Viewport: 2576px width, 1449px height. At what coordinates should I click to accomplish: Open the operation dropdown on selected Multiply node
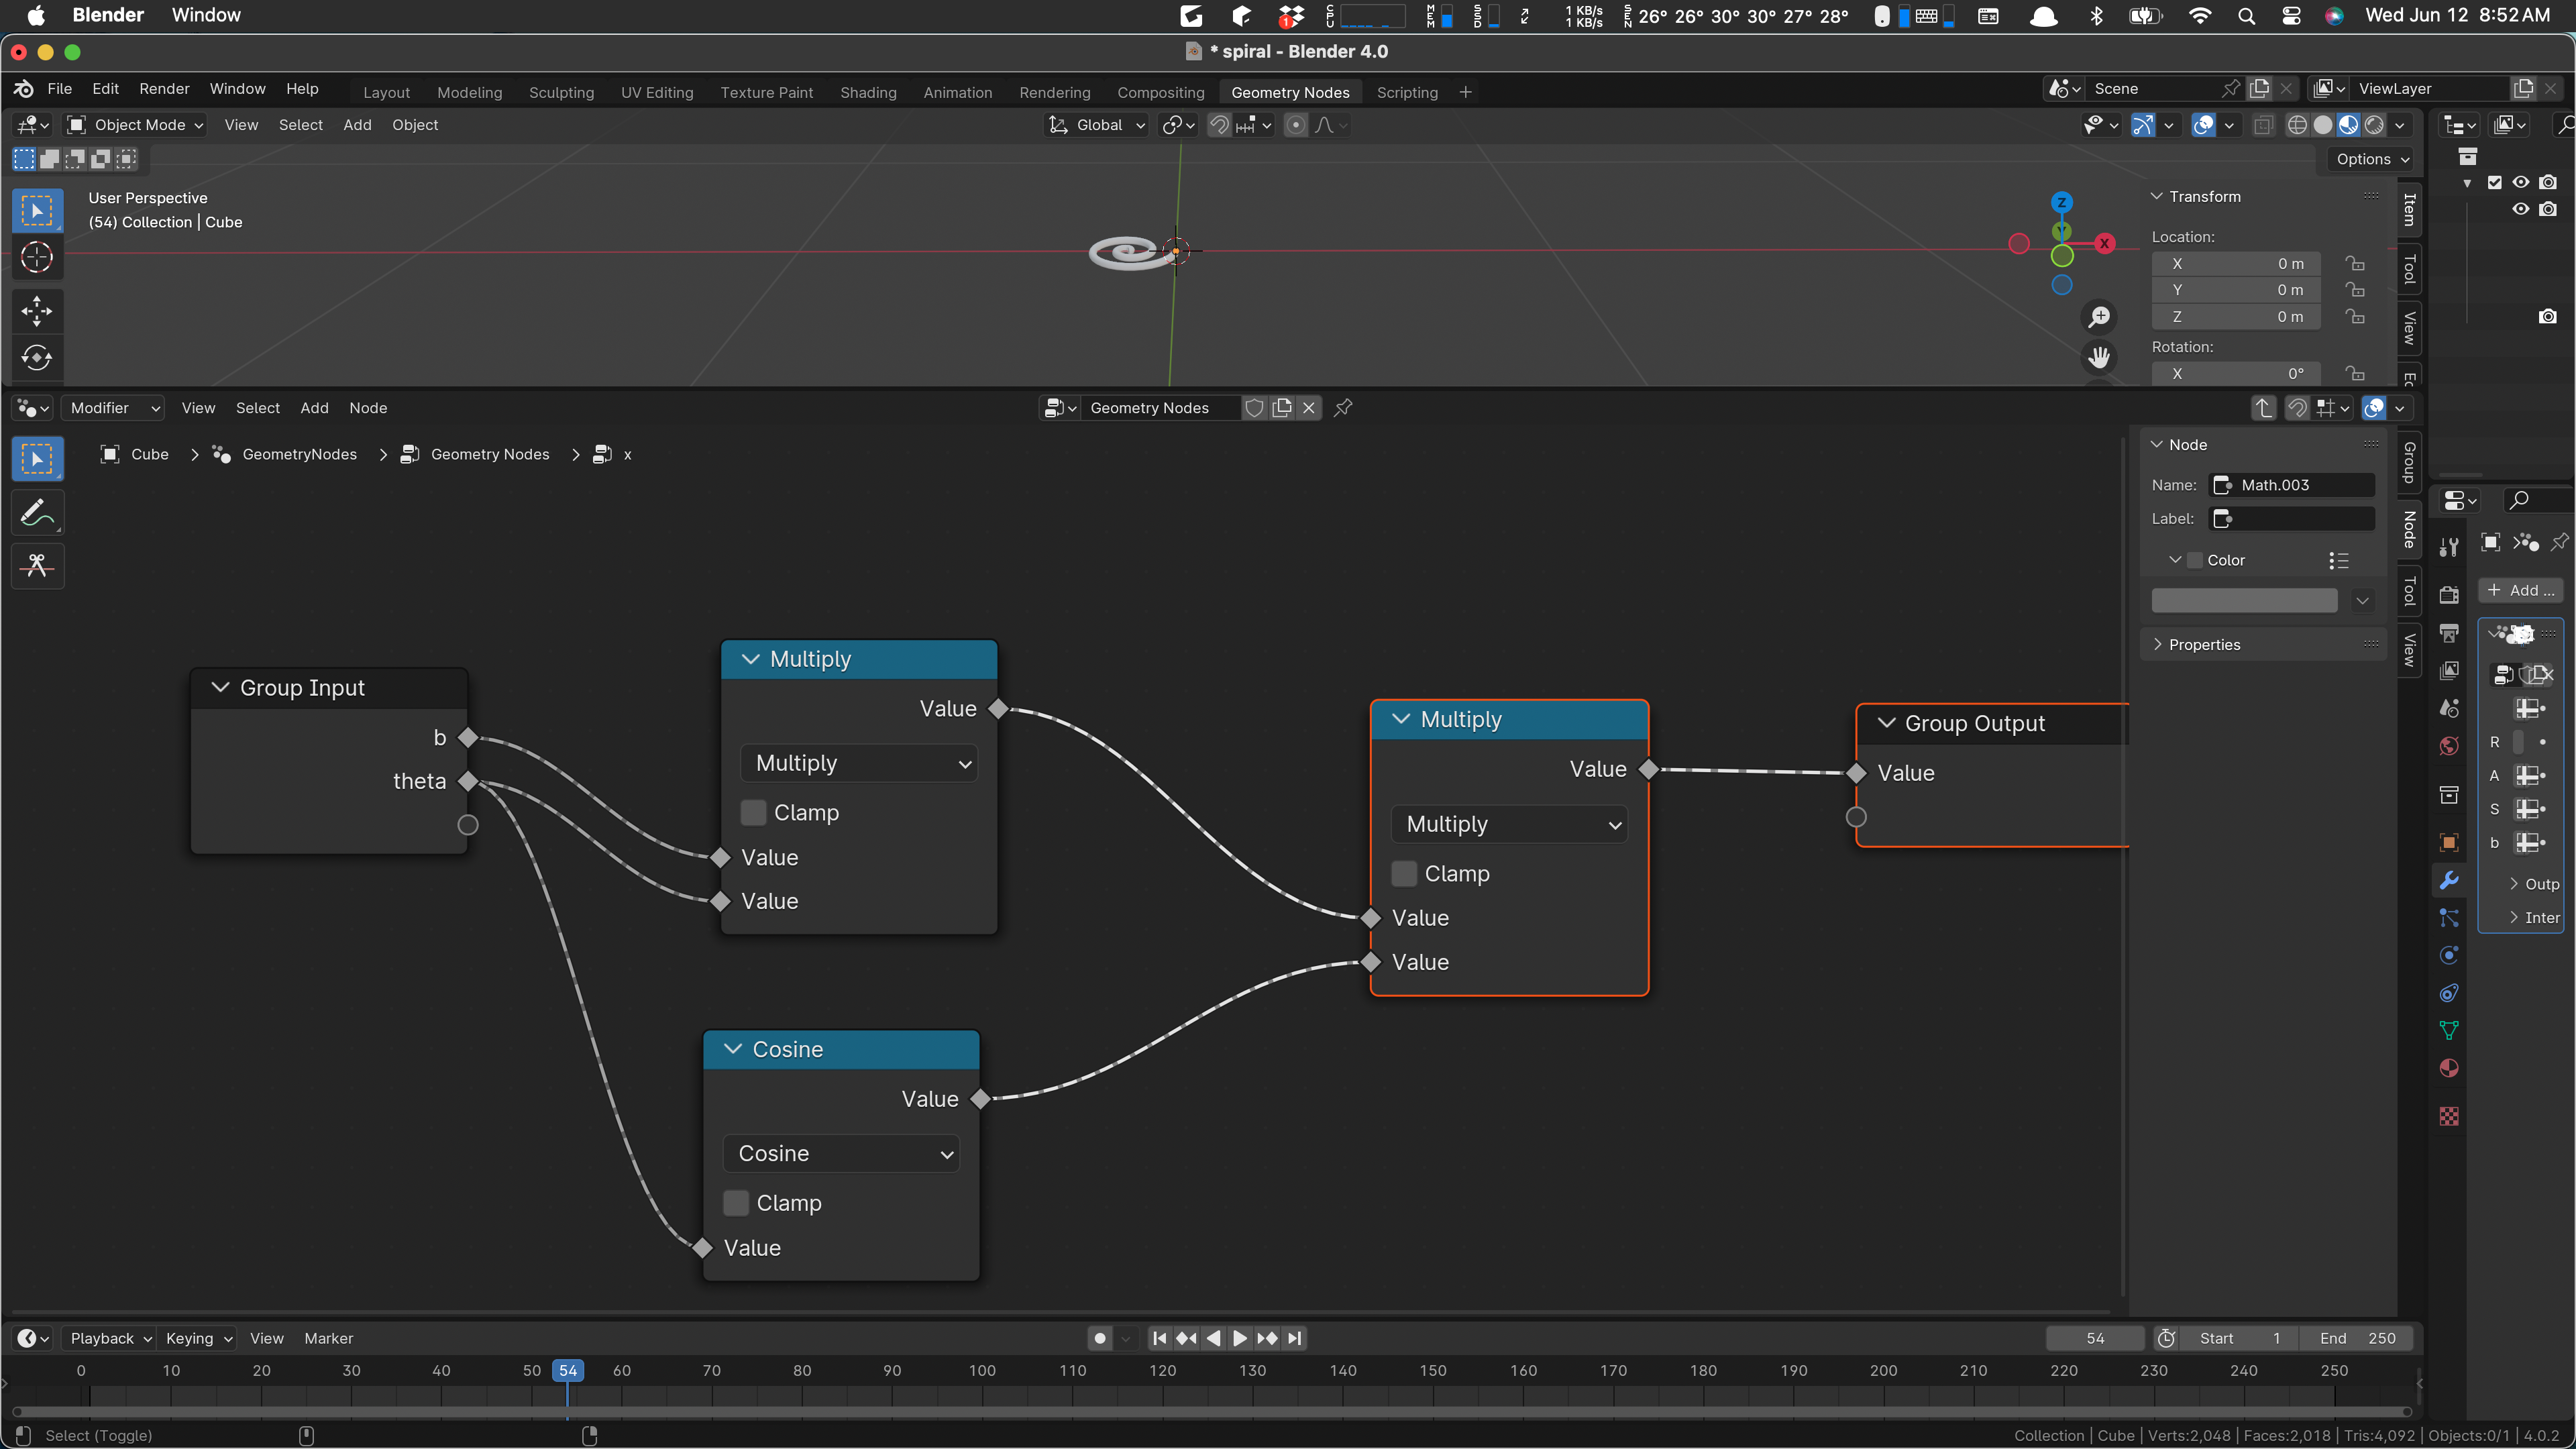(1509, 824)
